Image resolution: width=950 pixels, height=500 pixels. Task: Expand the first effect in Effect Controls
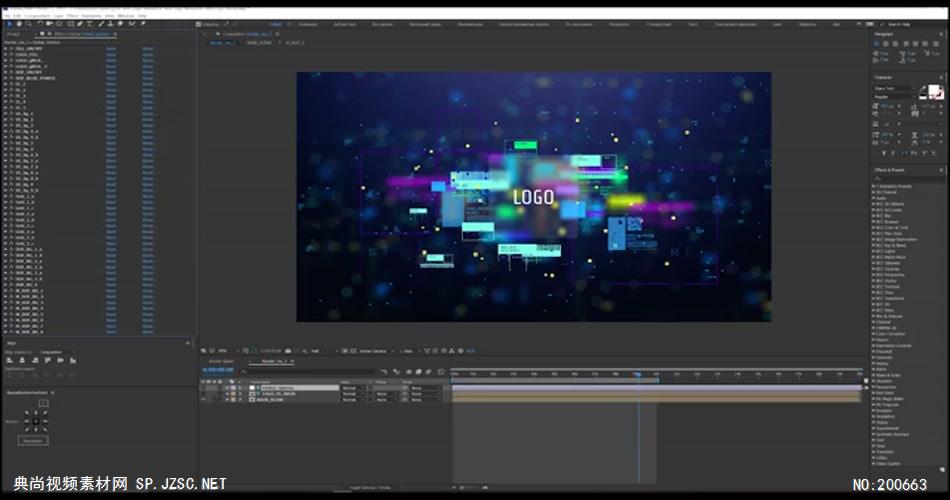[5, 48]
